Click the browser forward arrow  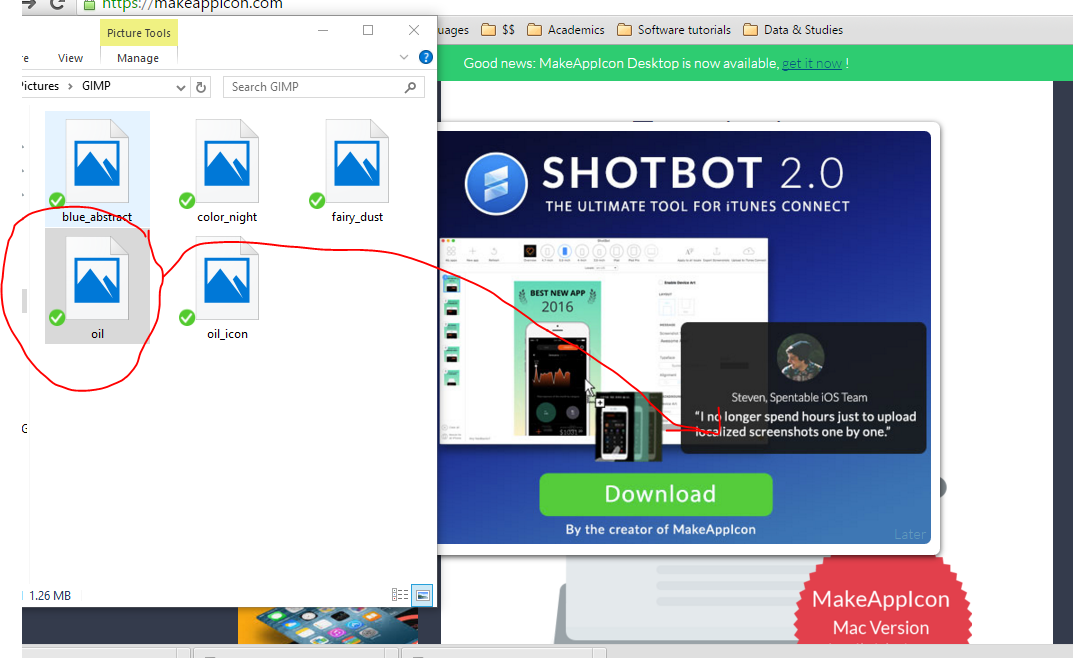29,4
